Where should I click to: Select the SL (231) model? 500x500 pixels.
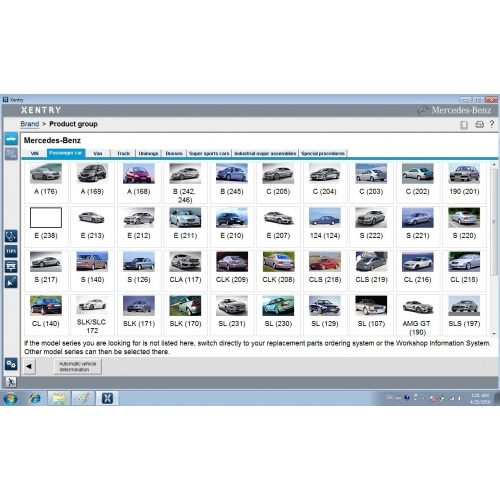[x=232, y=315]
